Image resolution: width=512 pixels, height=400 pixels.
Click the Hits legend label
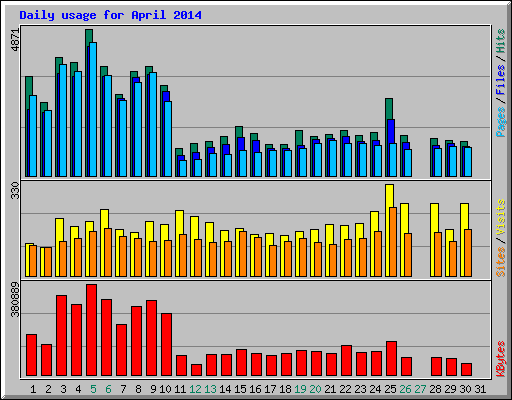500,41
